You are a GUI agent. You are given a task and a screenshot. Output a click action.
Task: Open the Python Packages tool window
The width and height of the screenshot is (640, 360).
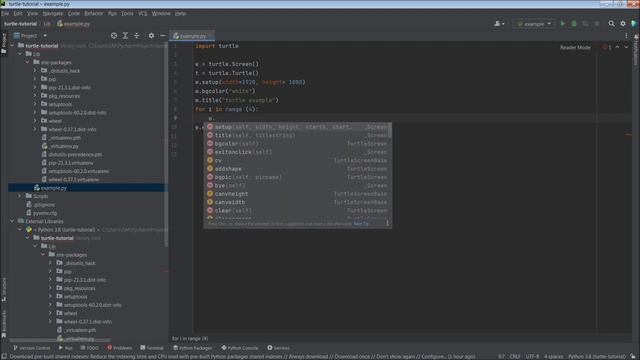click(192, 348)
